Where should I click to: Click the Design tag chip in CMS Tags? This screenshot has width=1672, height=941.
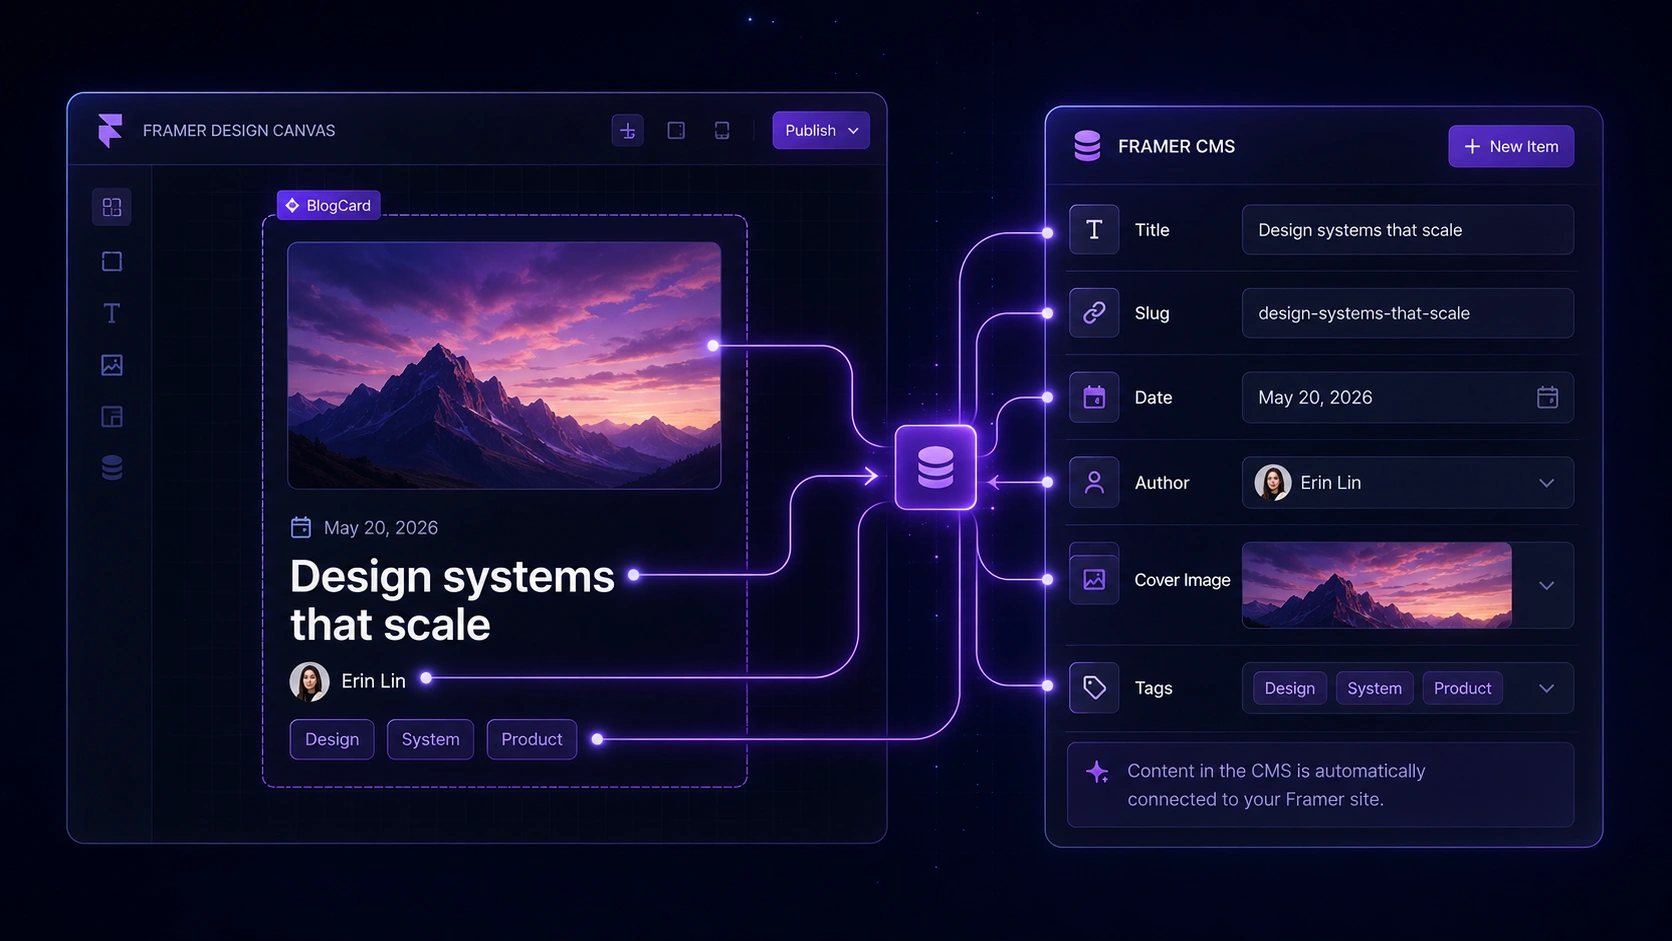coord(1290,688)
